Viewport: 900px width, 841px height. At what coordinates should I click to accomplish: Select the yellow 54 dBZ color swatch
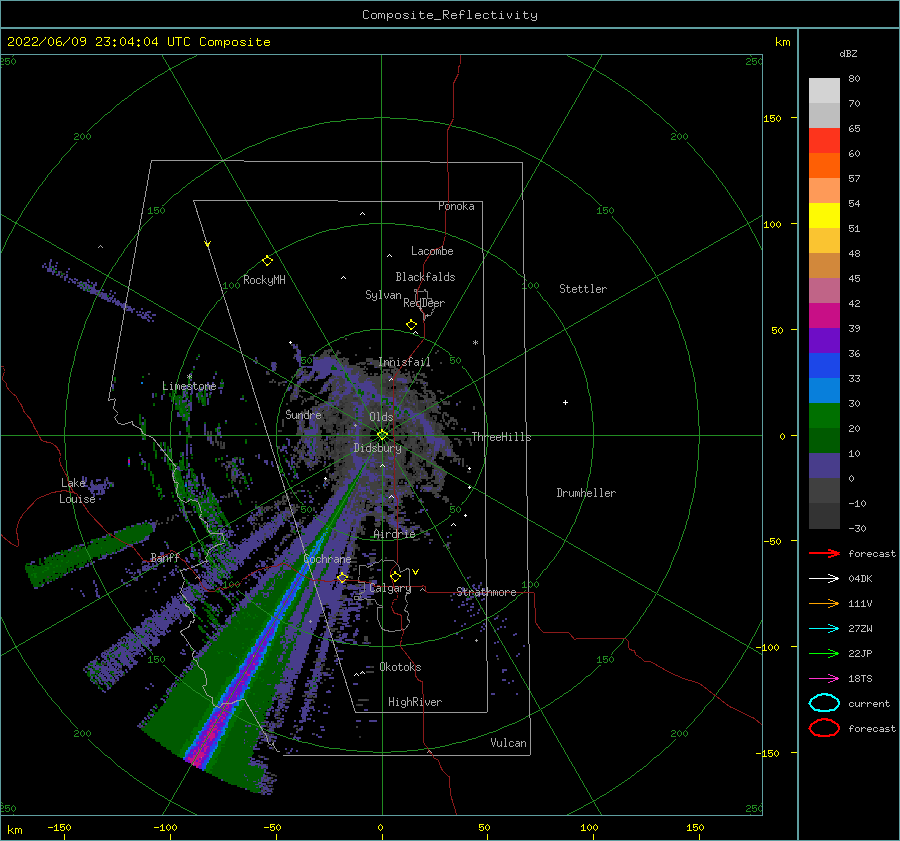(x=824, y=216)
